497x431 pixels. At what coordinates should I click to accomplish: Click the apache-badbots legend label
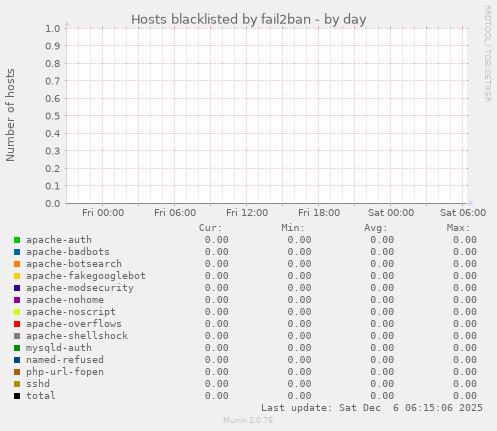(x=68, y=252)
